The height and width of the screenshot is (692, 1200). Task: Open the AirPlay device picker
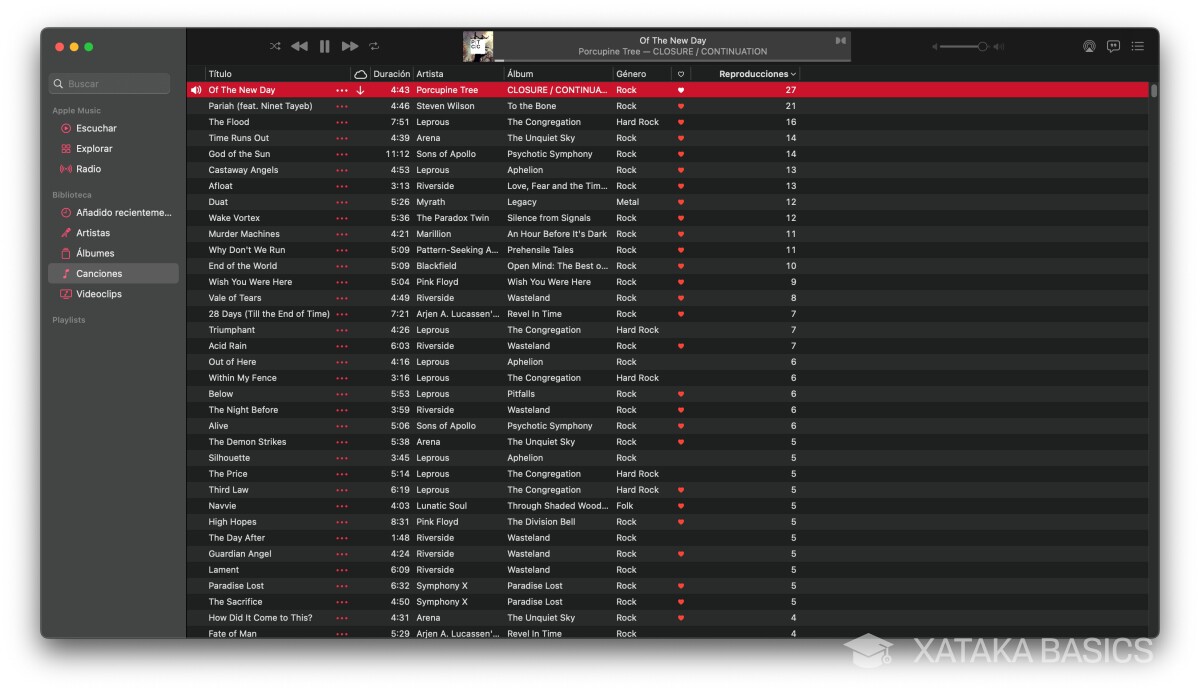[x=1091, y=45]
